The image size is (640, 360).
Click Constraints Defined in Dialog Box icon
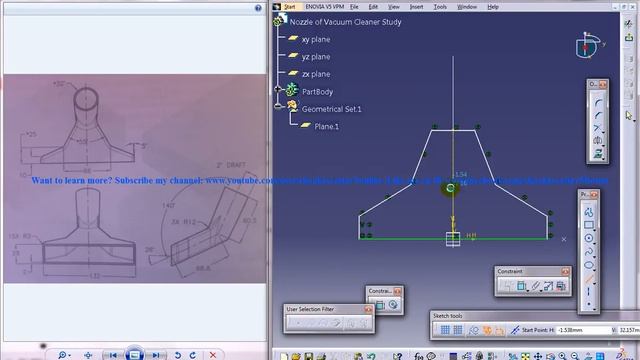pyautogui.click(x=508, y=286)
